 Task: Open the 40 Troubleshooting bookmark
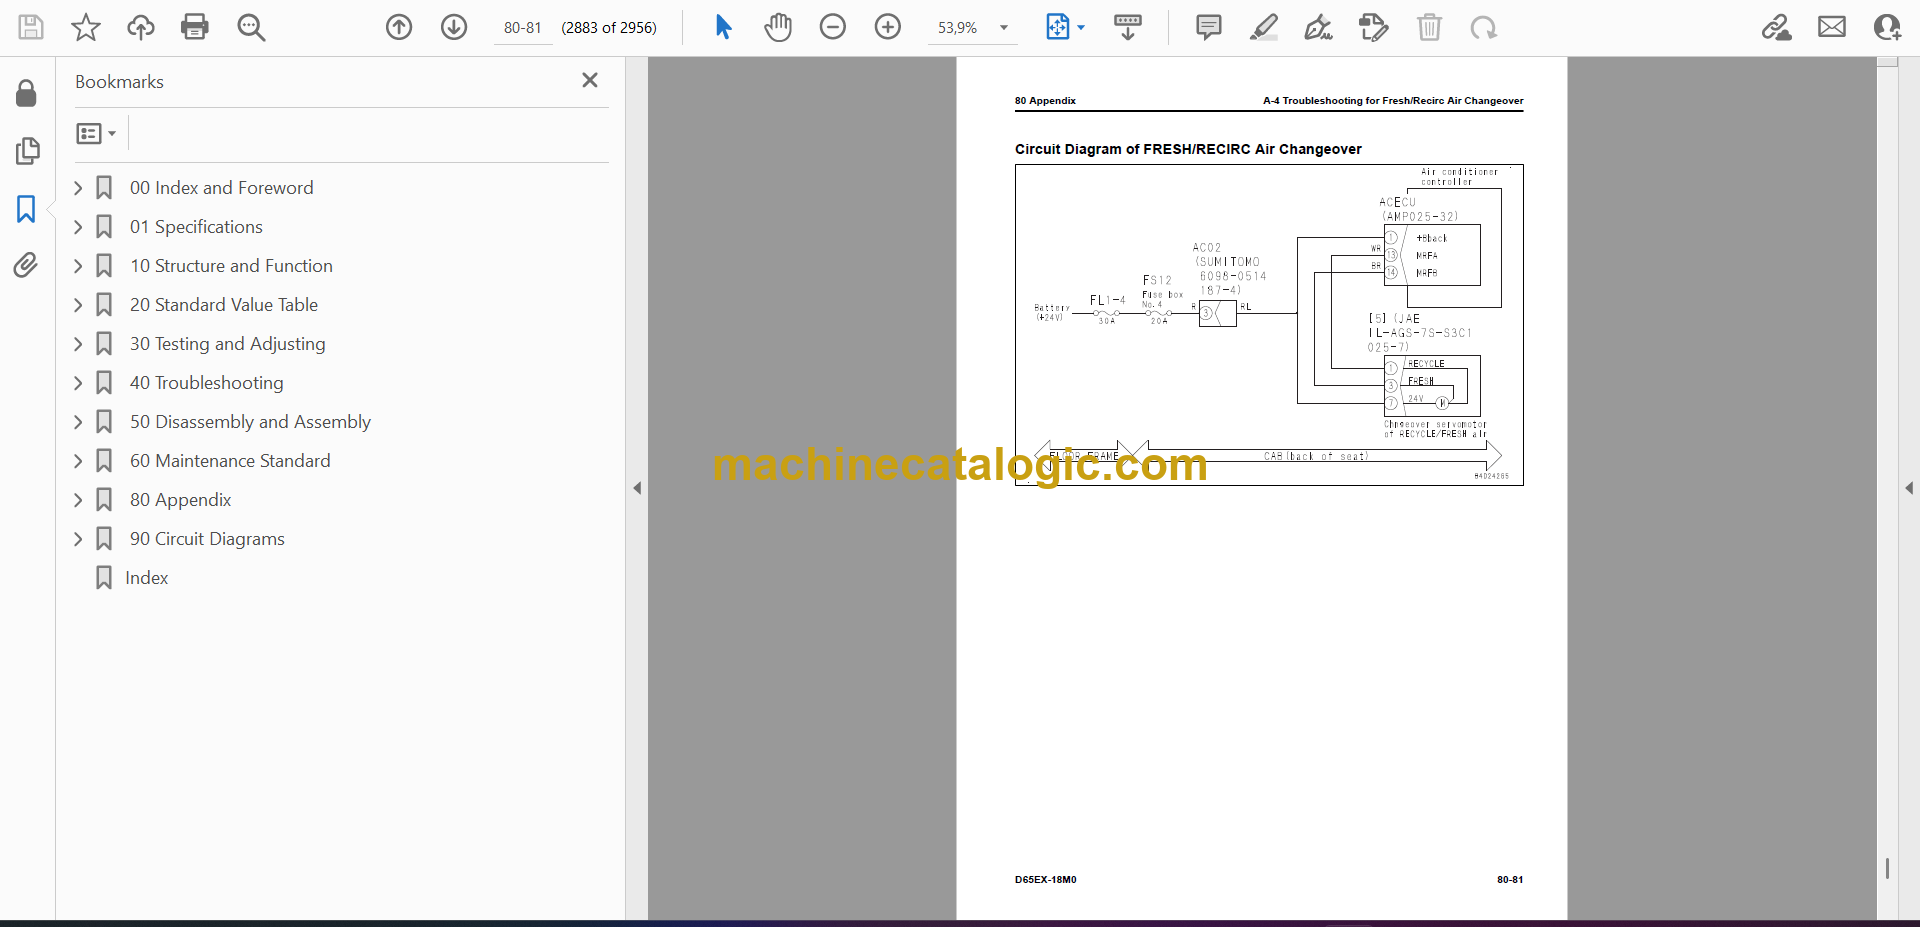coord(206,382)
